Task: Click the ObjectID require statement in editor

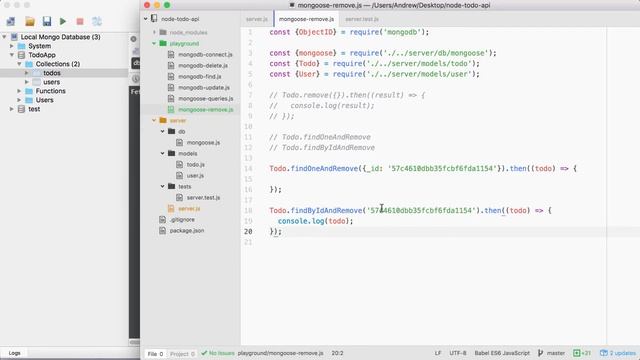Action: tap(349, 32)
